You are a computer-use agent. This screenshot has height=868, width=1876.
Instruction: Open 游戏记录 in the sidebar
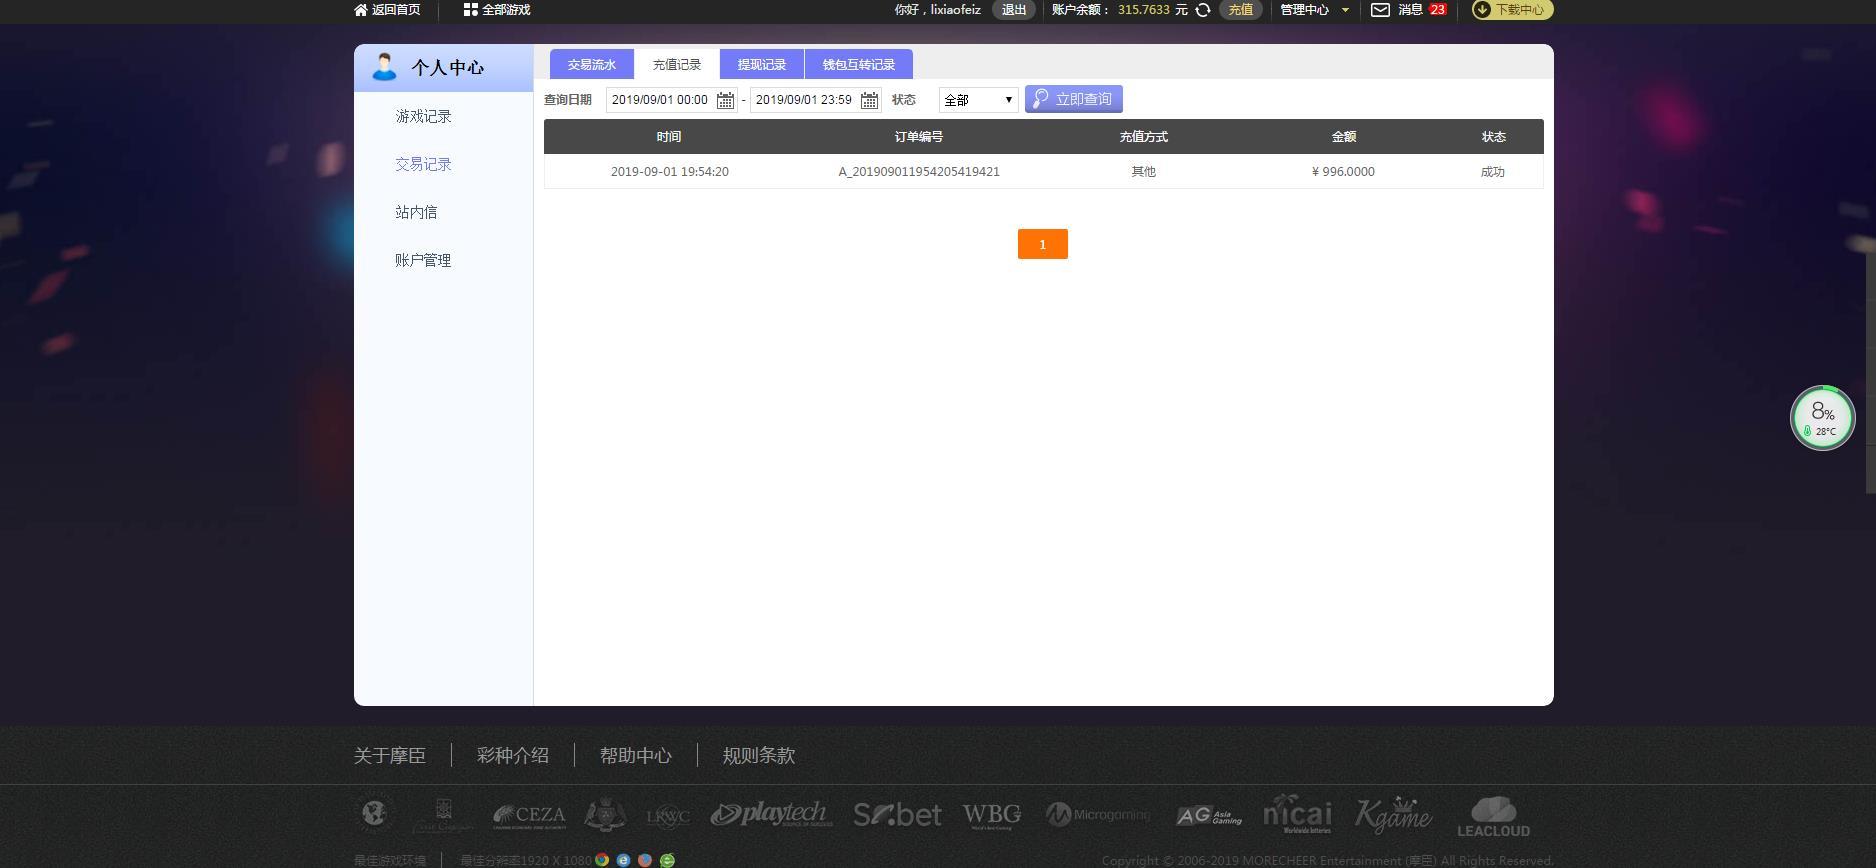point(423,116)
